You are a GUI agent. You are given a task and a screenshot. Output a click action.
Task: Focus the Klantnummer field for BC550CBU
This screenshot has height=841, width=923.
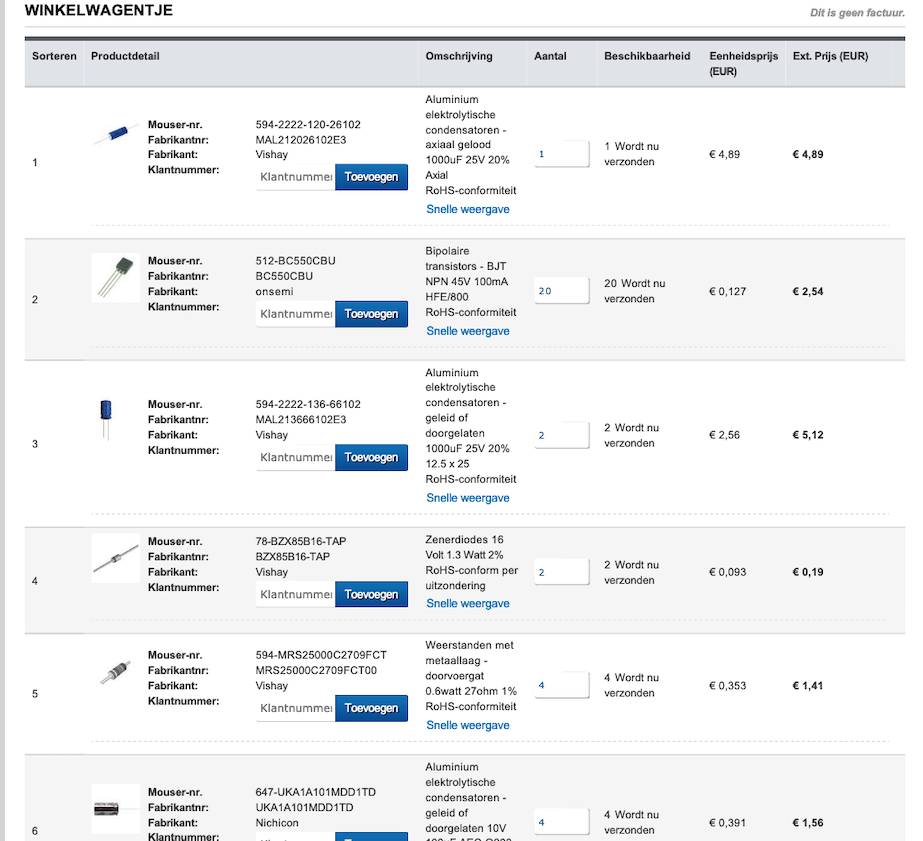(x=295, y=314)
